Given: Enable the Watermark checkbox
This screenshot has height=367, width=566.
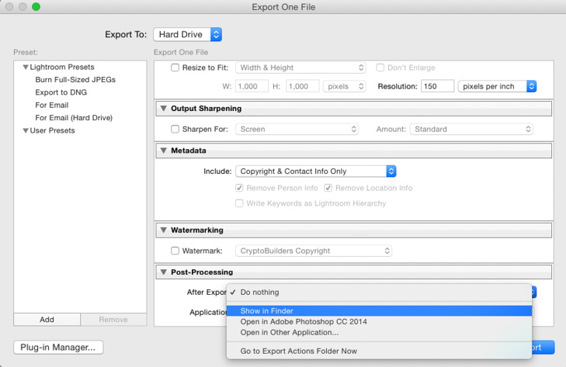Looking at the screenshot, I should (175, 251).
